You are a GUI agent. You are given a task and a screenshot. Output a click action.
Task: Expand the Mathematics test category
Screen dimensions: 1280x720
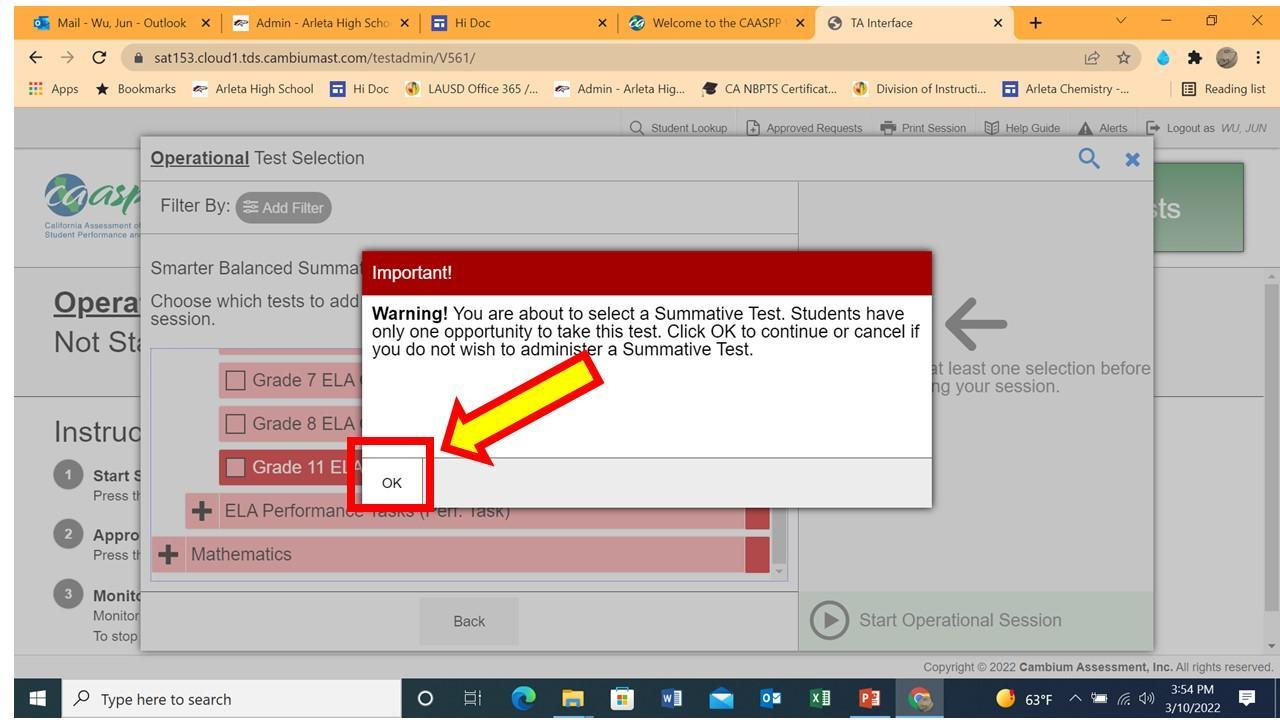pyautogui.click(x=168, y=554)
